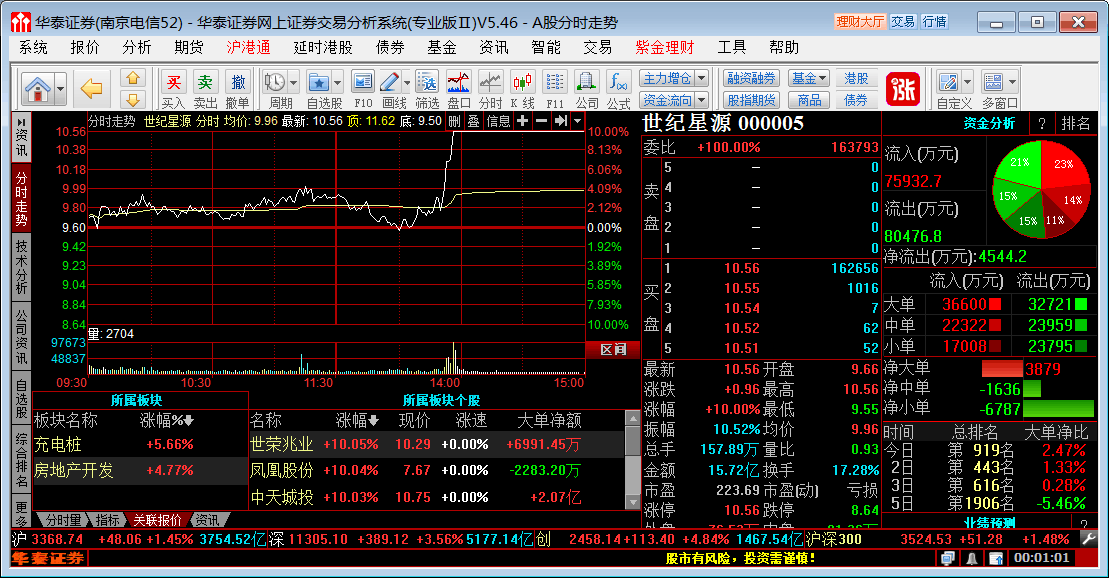This screenshot has height=578, width=1109.
Task: Open the 系统 menu
Action: click(x=33, y=47)
